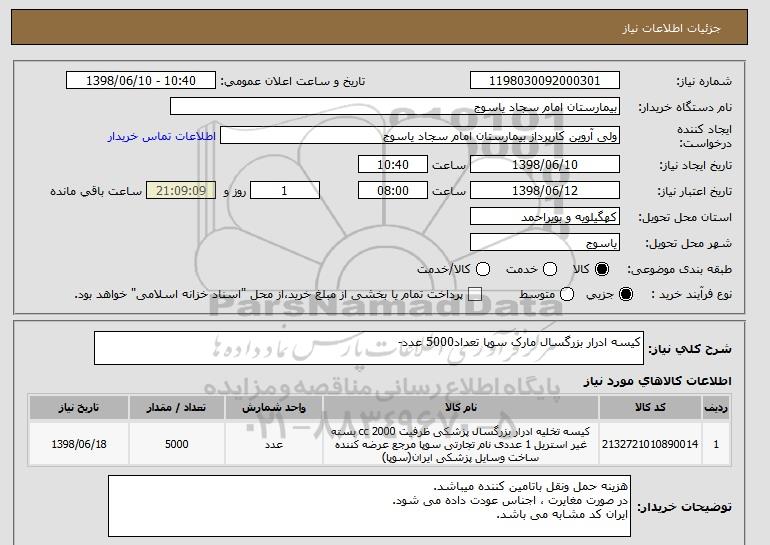This screenshot has width=770, height=545.
Task: Click the request creator field ولی آروین
Action: [x=420, y=136]
